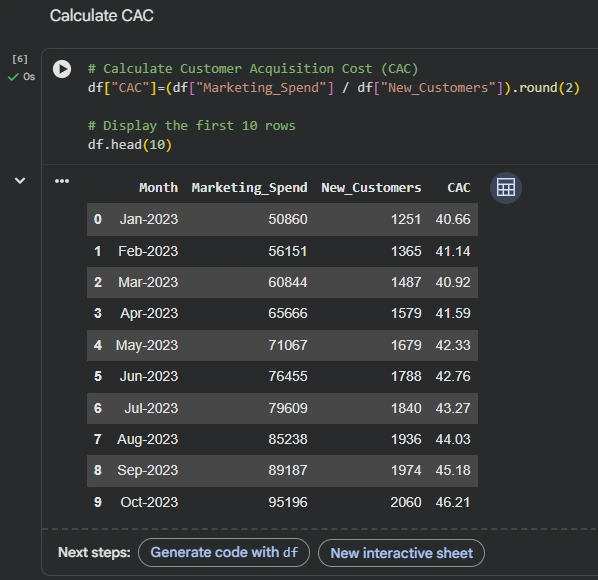The image size is (598, 580).
Task: Click new customers value 1788
Action: point(406,376)
